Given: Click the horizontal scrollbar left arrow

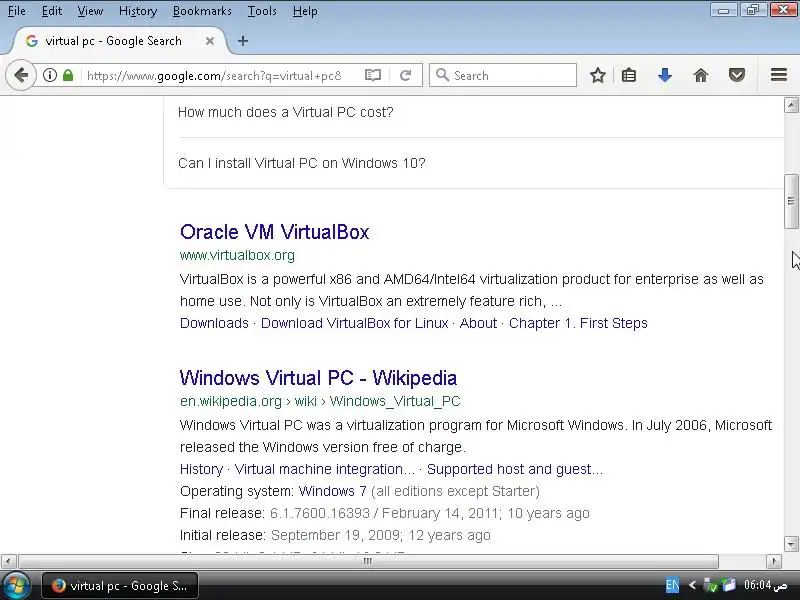Looking at the screenshot, I should coord(8,561).
